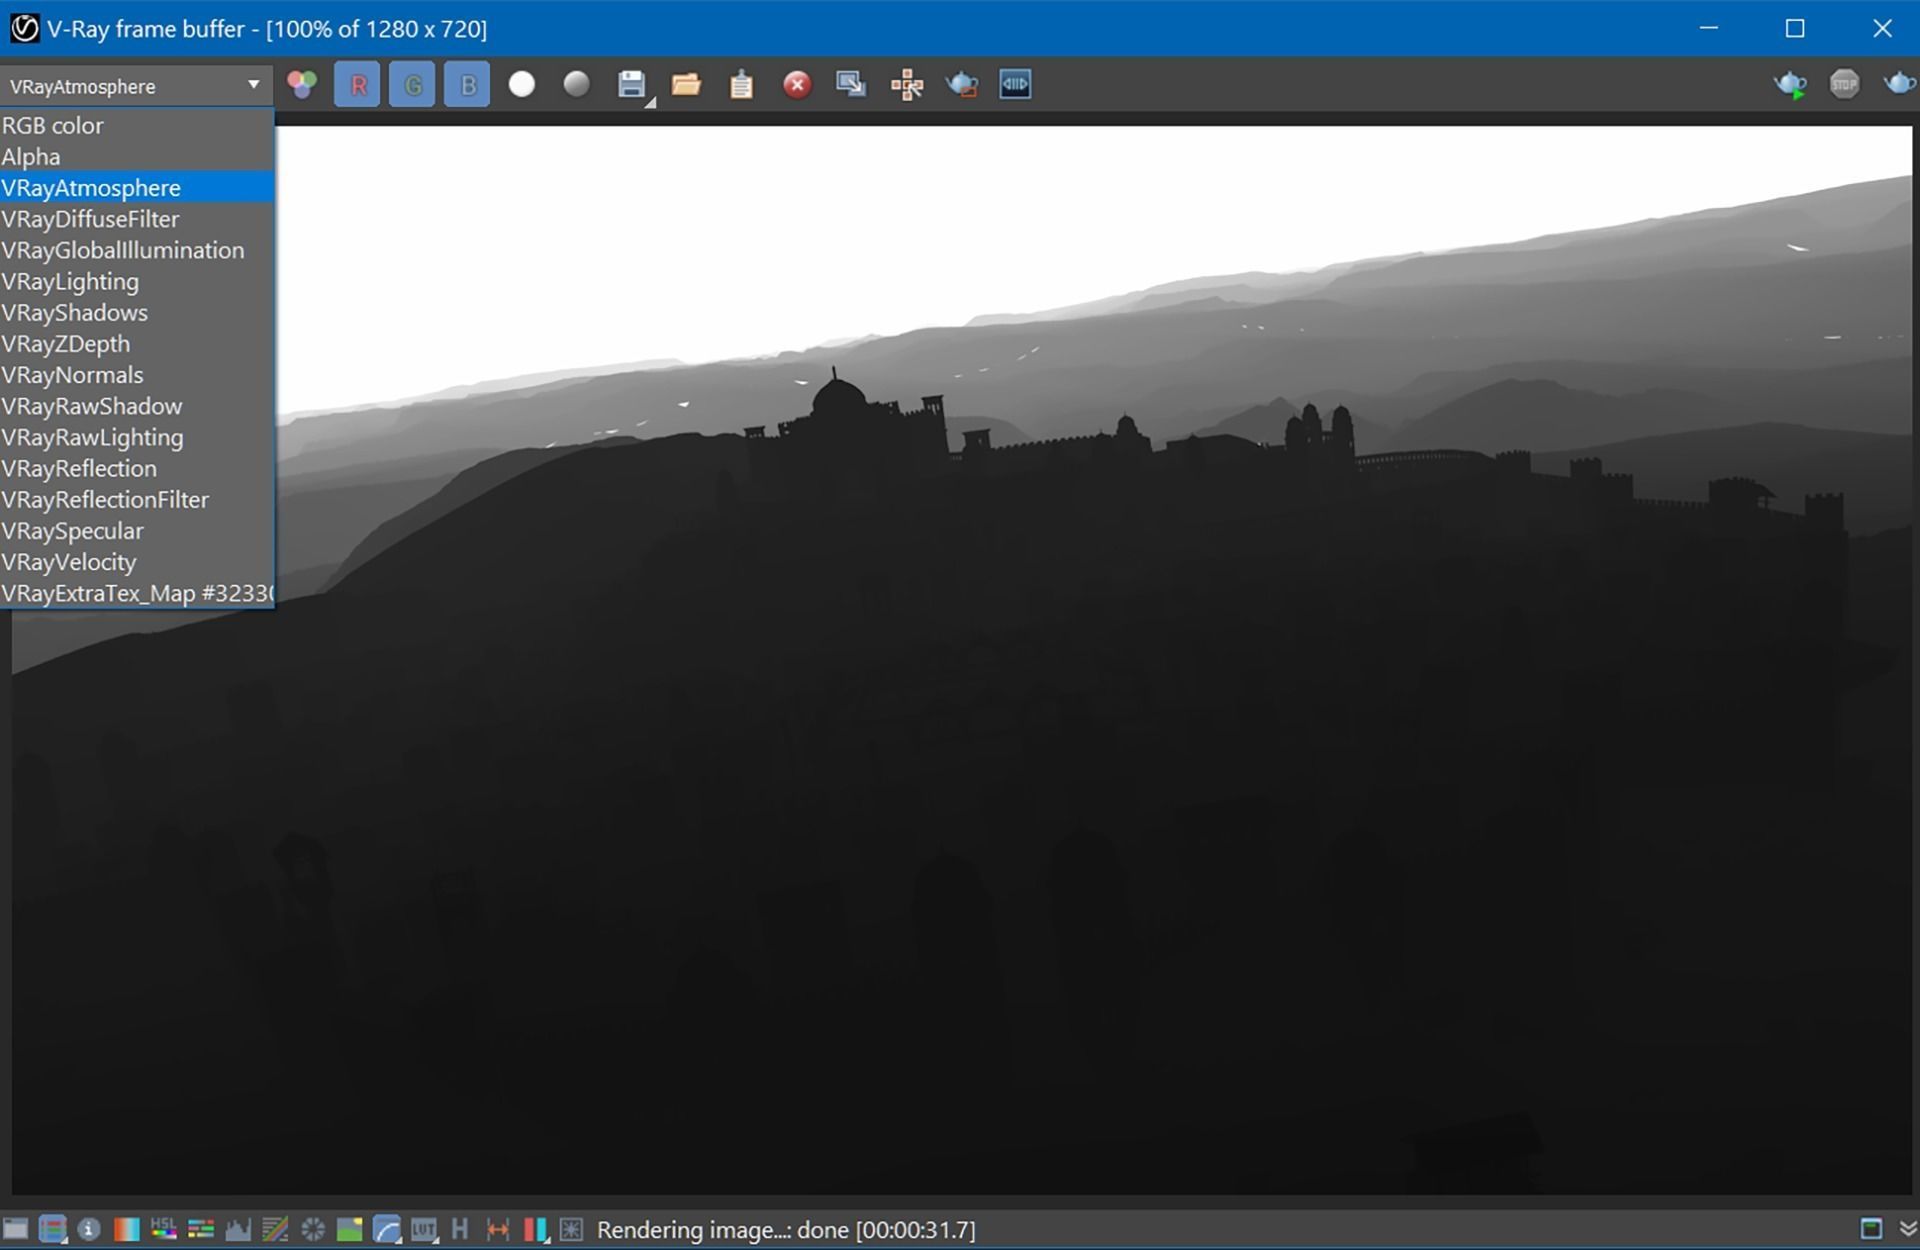Viewport: 1920px width, 1250px height.
Task: Click Duplicate to 3ds Max frame buffer icon
Action: (851, 85)
